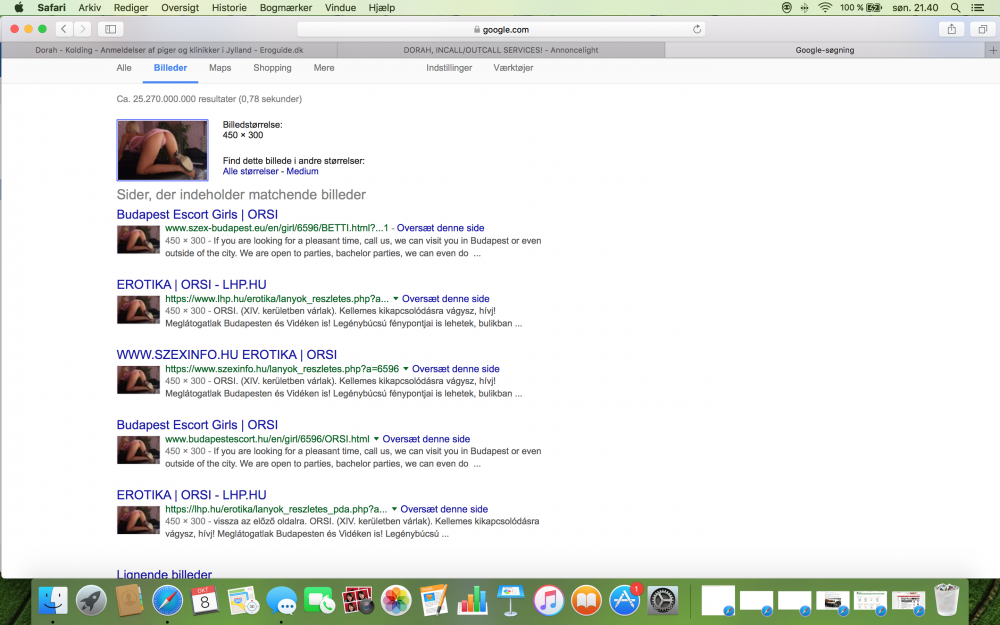Open Notification Center in the menu bar
The height and width of the screenshot is (625, 1000).
(x=977, y=8)
